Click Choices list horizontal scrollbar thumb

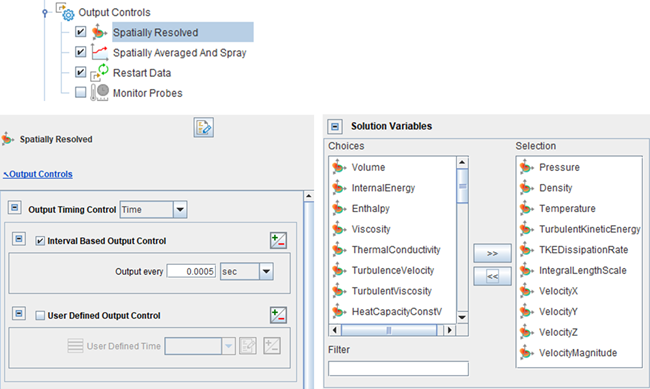[x=389, y=330]
